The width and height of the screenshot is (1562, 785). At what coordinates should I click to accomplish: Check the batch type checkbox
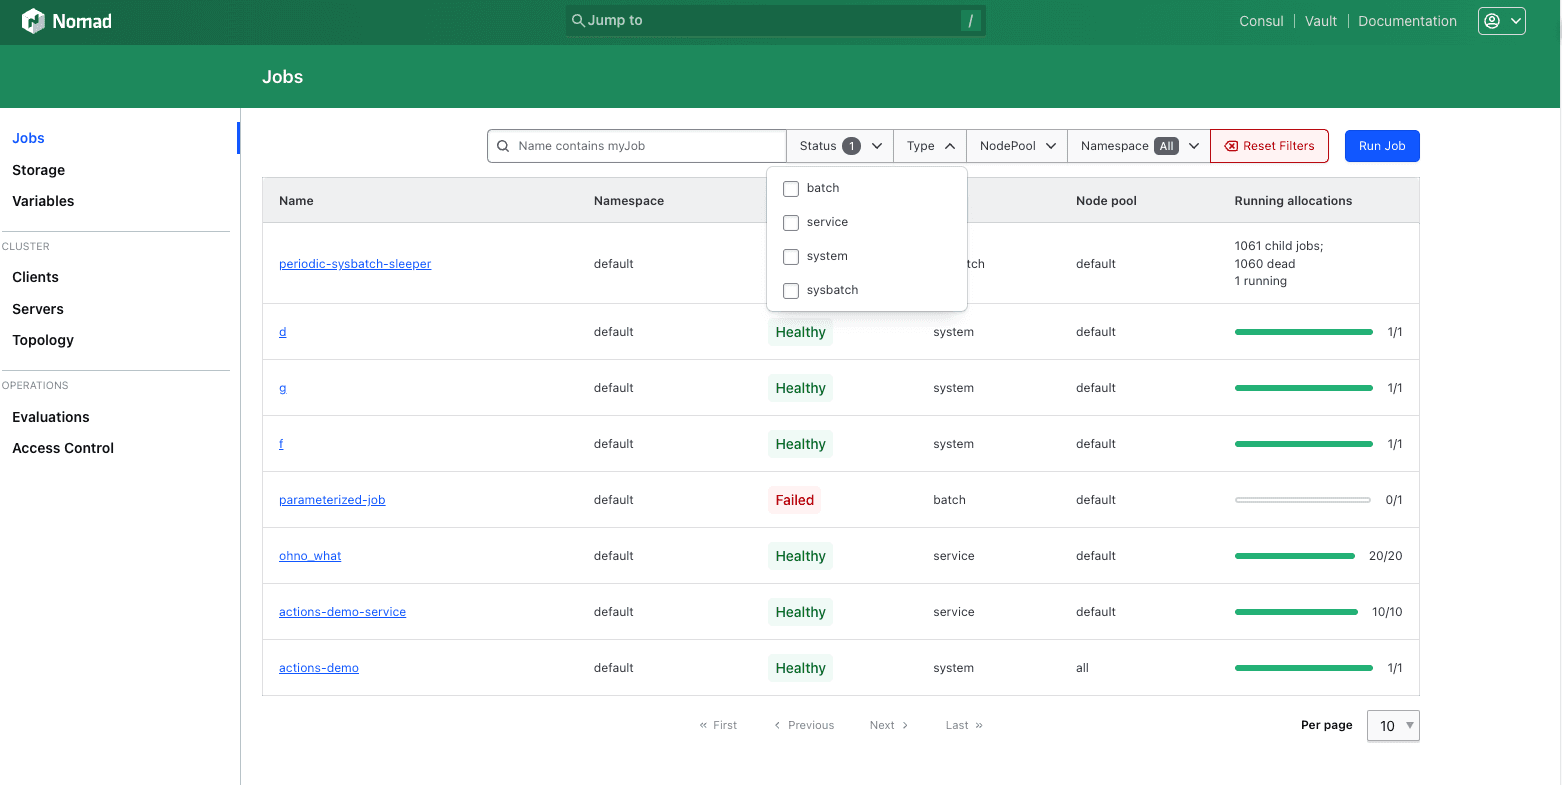(791, 189)
